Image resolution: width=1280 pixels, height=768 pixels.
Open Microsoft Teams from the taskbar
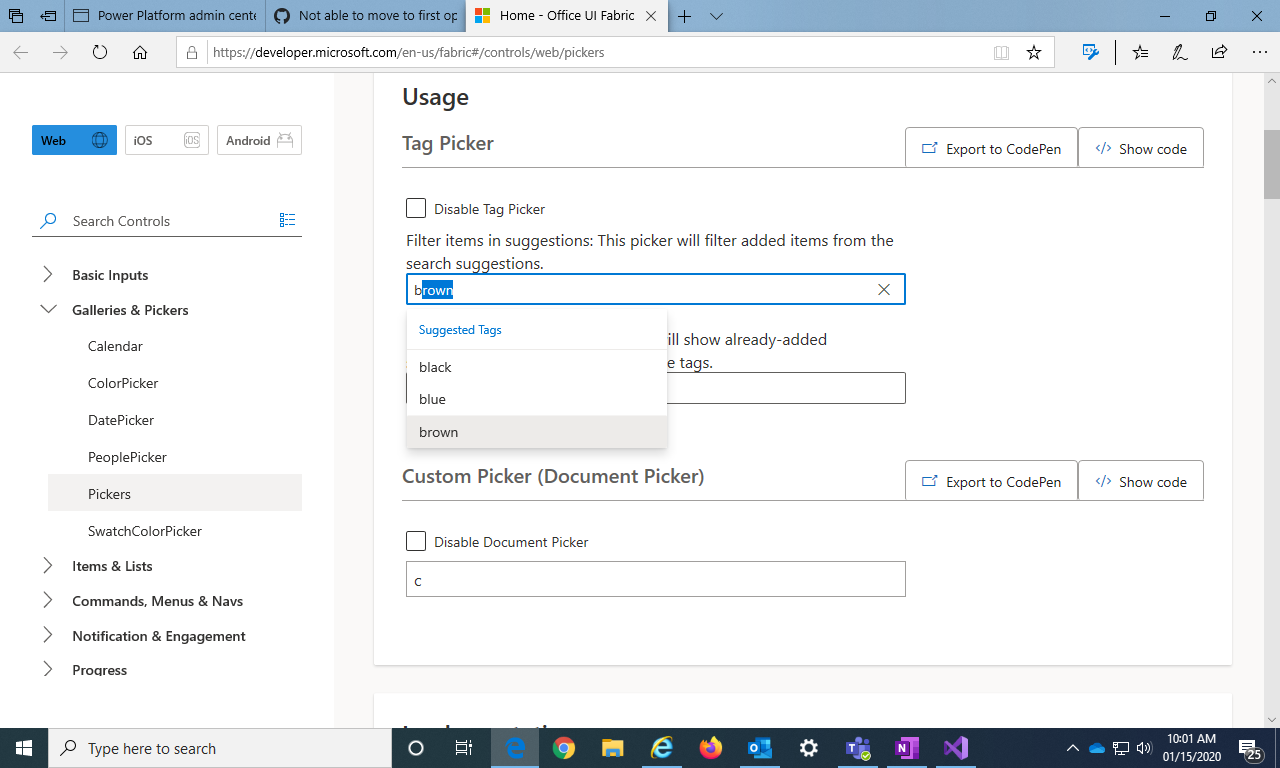click(x=857, y=748)
